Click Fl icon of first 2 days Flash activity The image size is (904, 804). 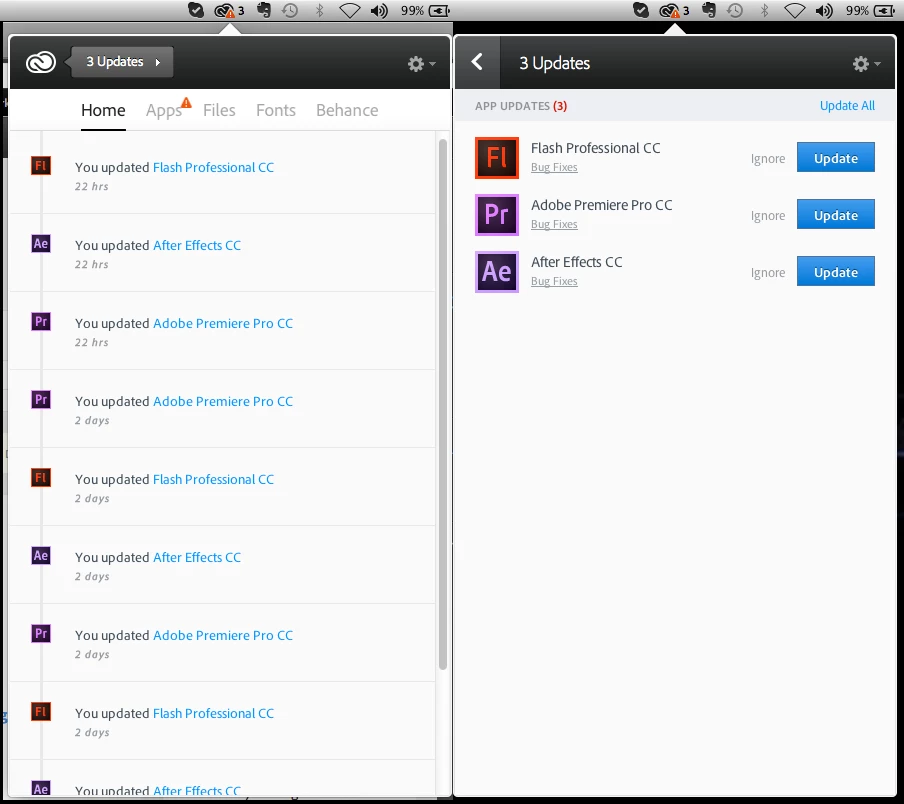coord(41,478)
